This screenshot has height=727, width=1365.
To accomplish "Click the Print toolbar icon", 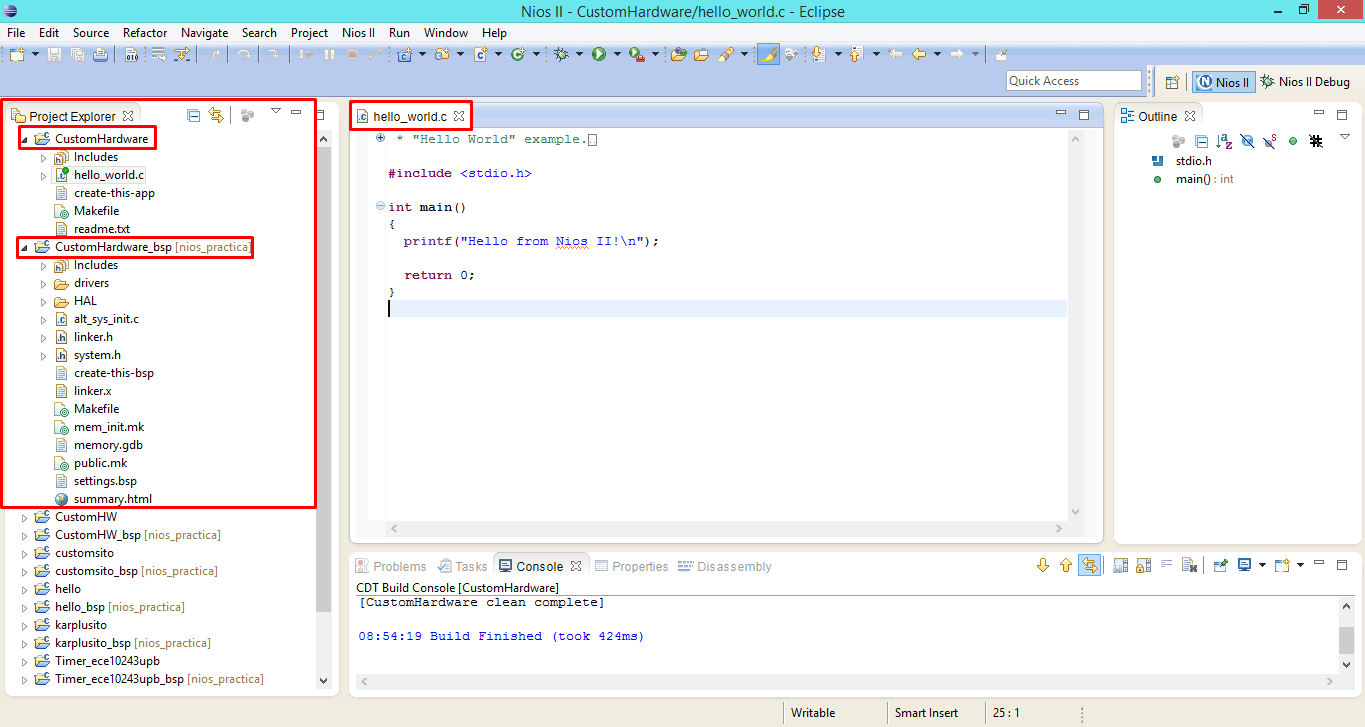I will pos(100,54).
